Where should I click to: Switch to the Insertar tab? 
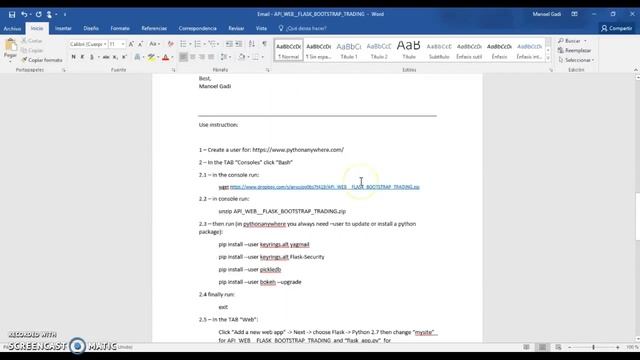point(63,29)
